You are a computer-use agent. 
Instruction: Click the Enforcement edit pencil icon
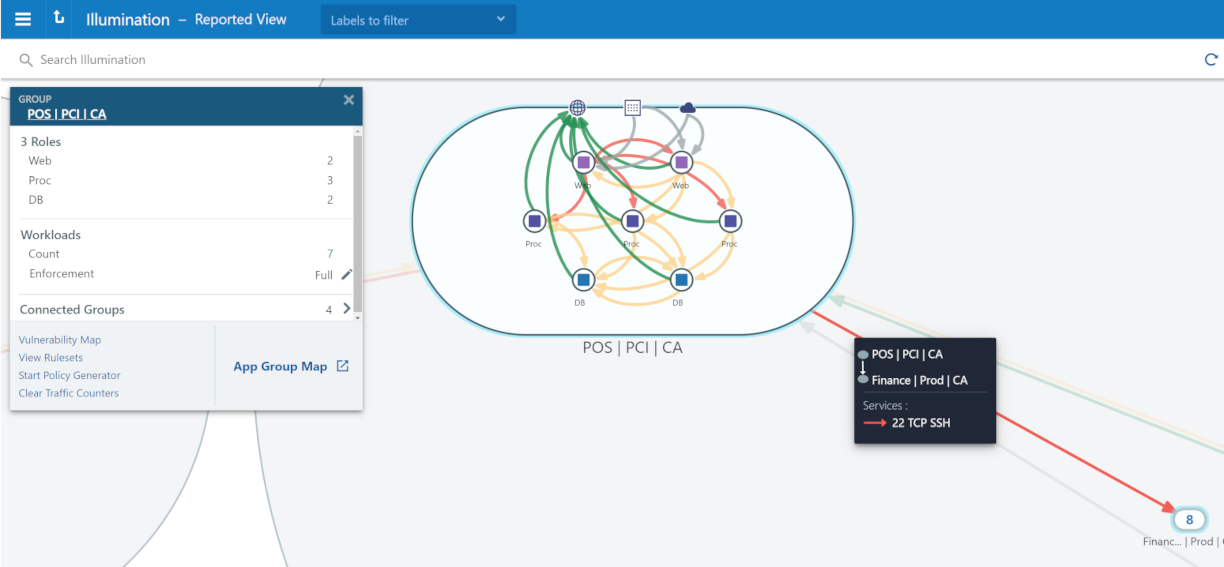347,274
